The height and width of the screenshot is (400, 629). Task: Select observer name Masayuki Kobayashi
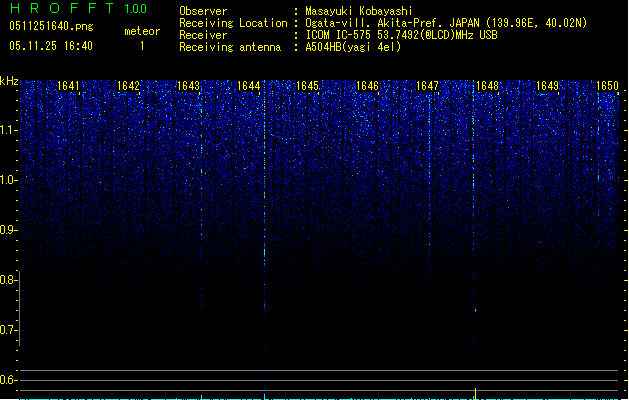tap(359, 11)
